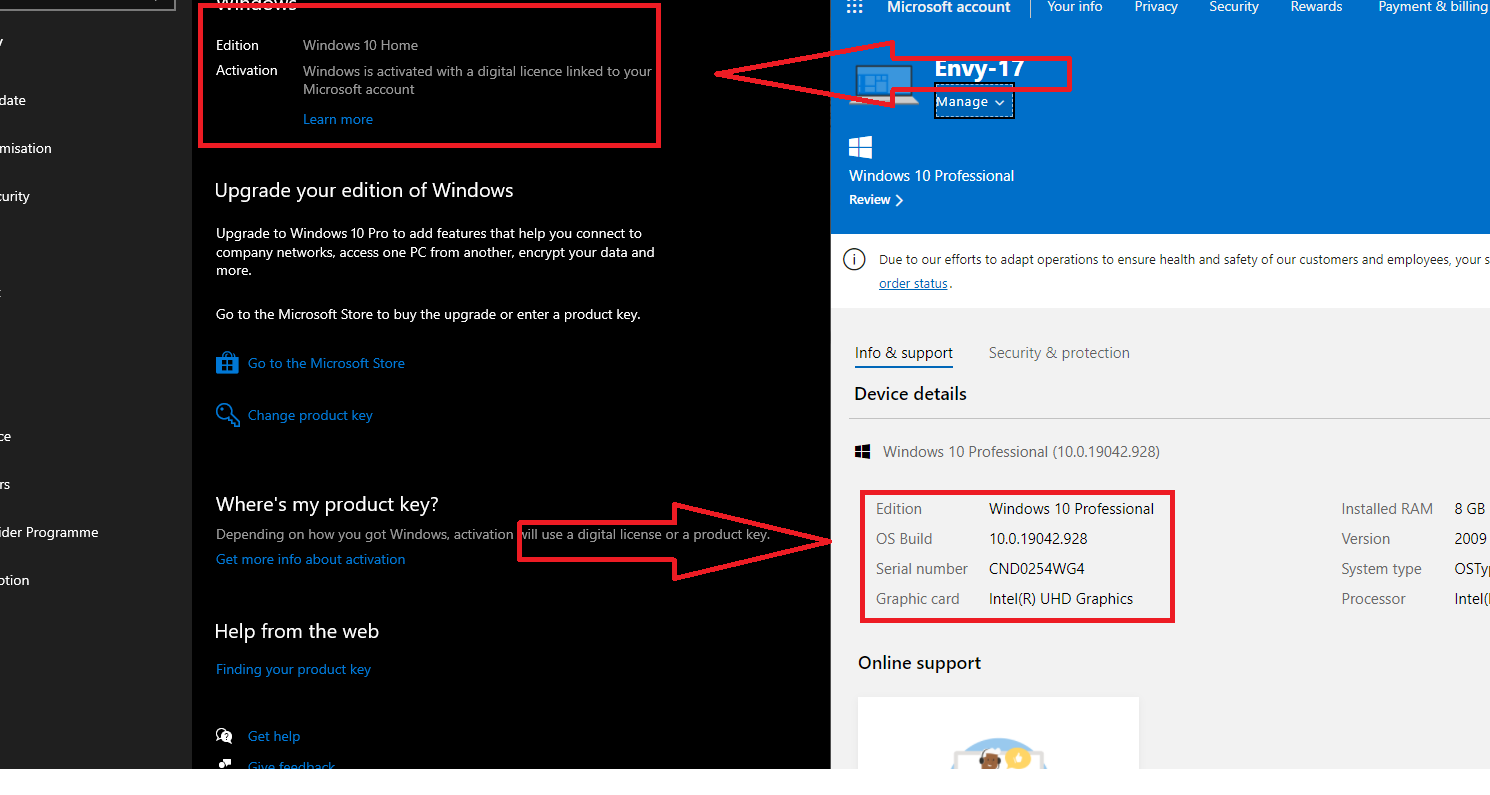Select the Installed RAM value 8 GB
1490x795 pixels.
click(1470, 509)
